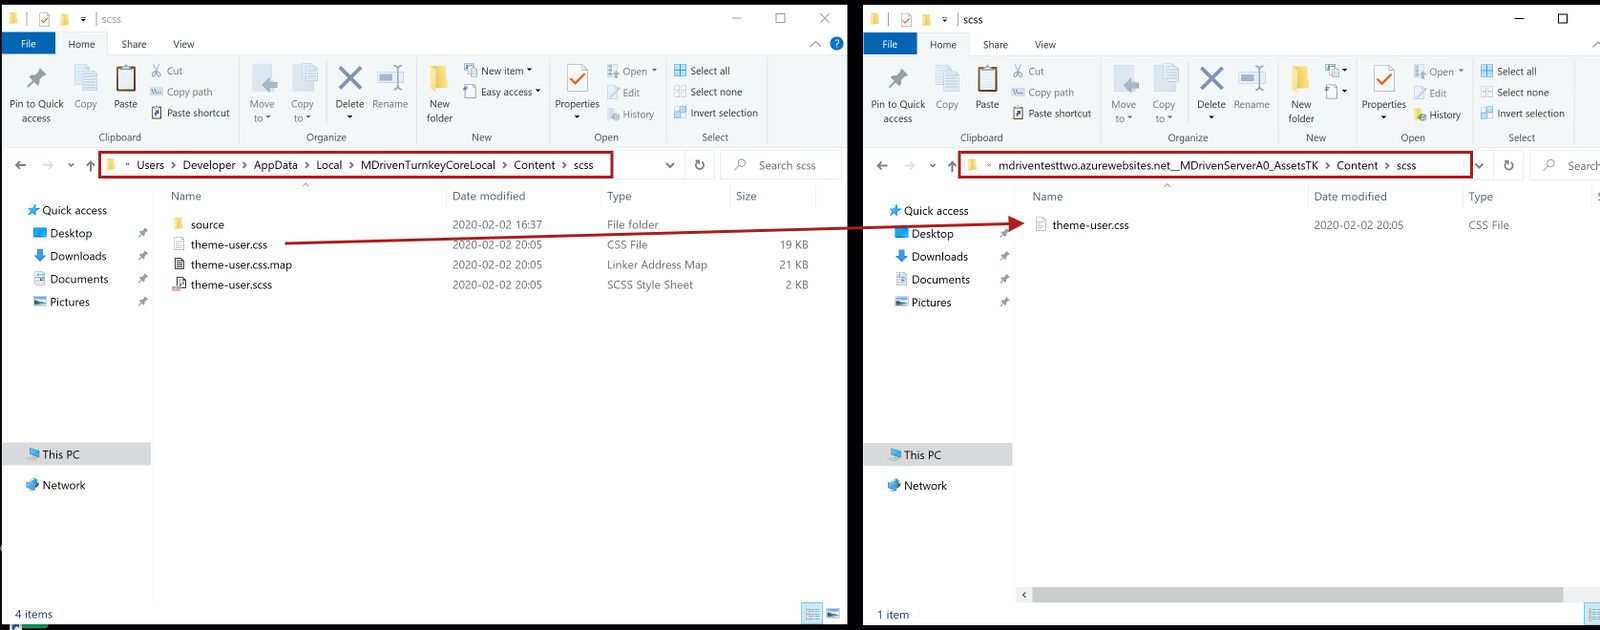Go up one level in left window
1600x630 pixels.
90,165
